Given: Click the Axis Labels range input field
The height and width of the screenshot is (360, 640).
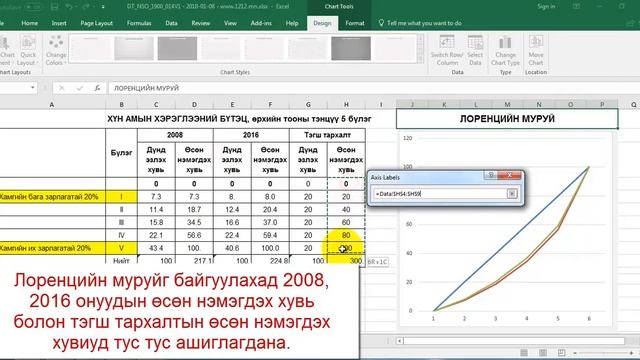Looking at the screenshot, I should point(440,193).
